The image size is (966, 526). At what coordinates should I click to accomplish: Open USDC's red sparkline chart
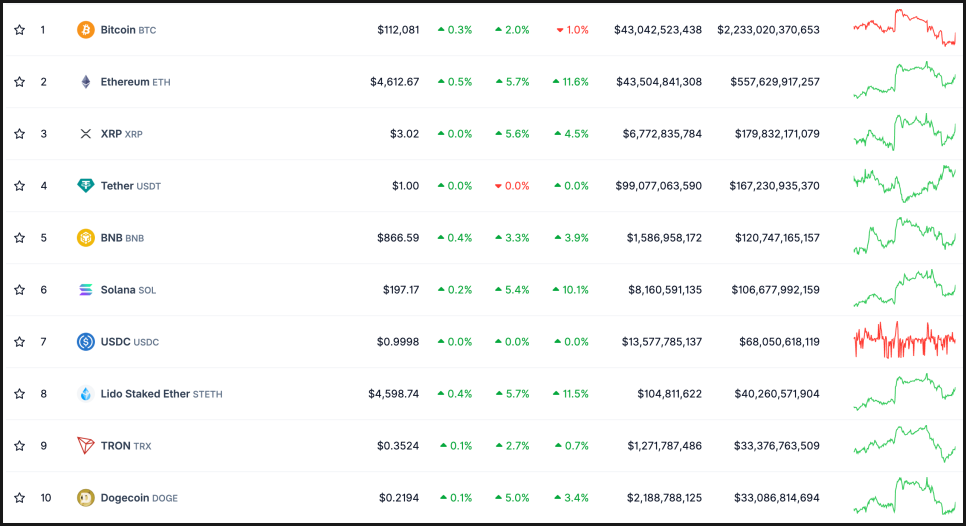click(x=904, y=340)
